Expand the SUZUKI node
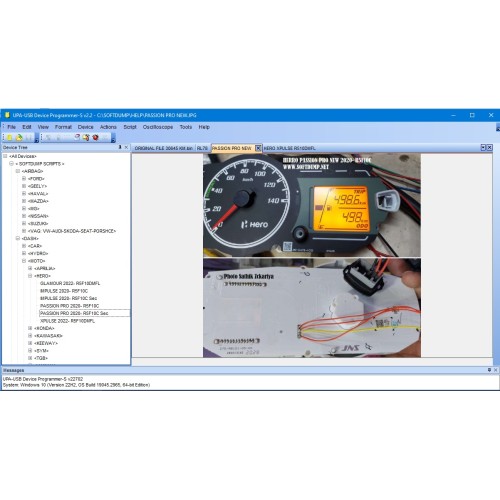The width and height of the screenshot is (500, 500). (24, 223)
